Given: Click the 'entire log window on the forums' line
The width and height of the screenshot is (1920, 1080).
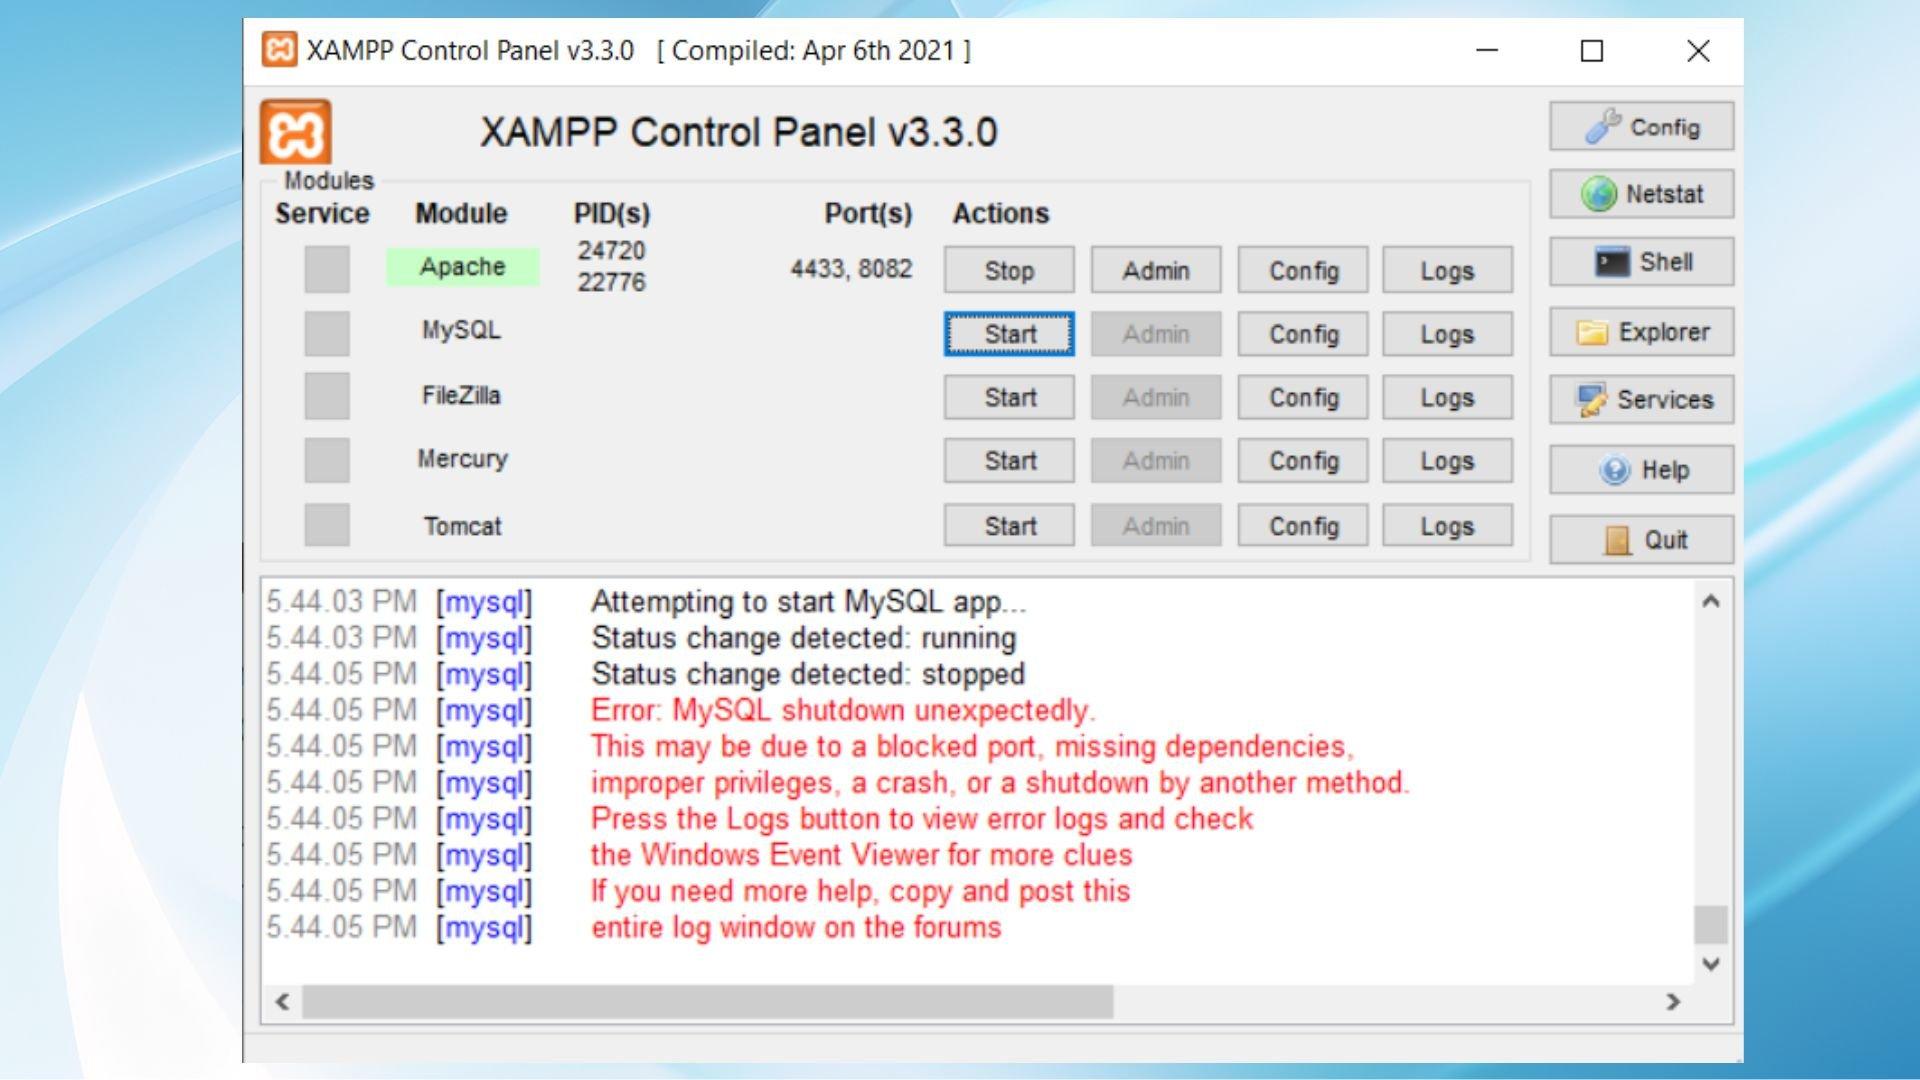Looking at the screenshot, I should coord(796,927).
